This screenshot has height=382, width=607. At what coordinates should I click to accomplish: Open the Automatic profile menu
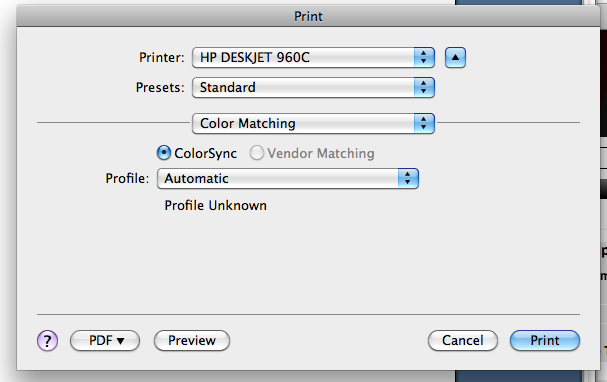tap(288, 178)
